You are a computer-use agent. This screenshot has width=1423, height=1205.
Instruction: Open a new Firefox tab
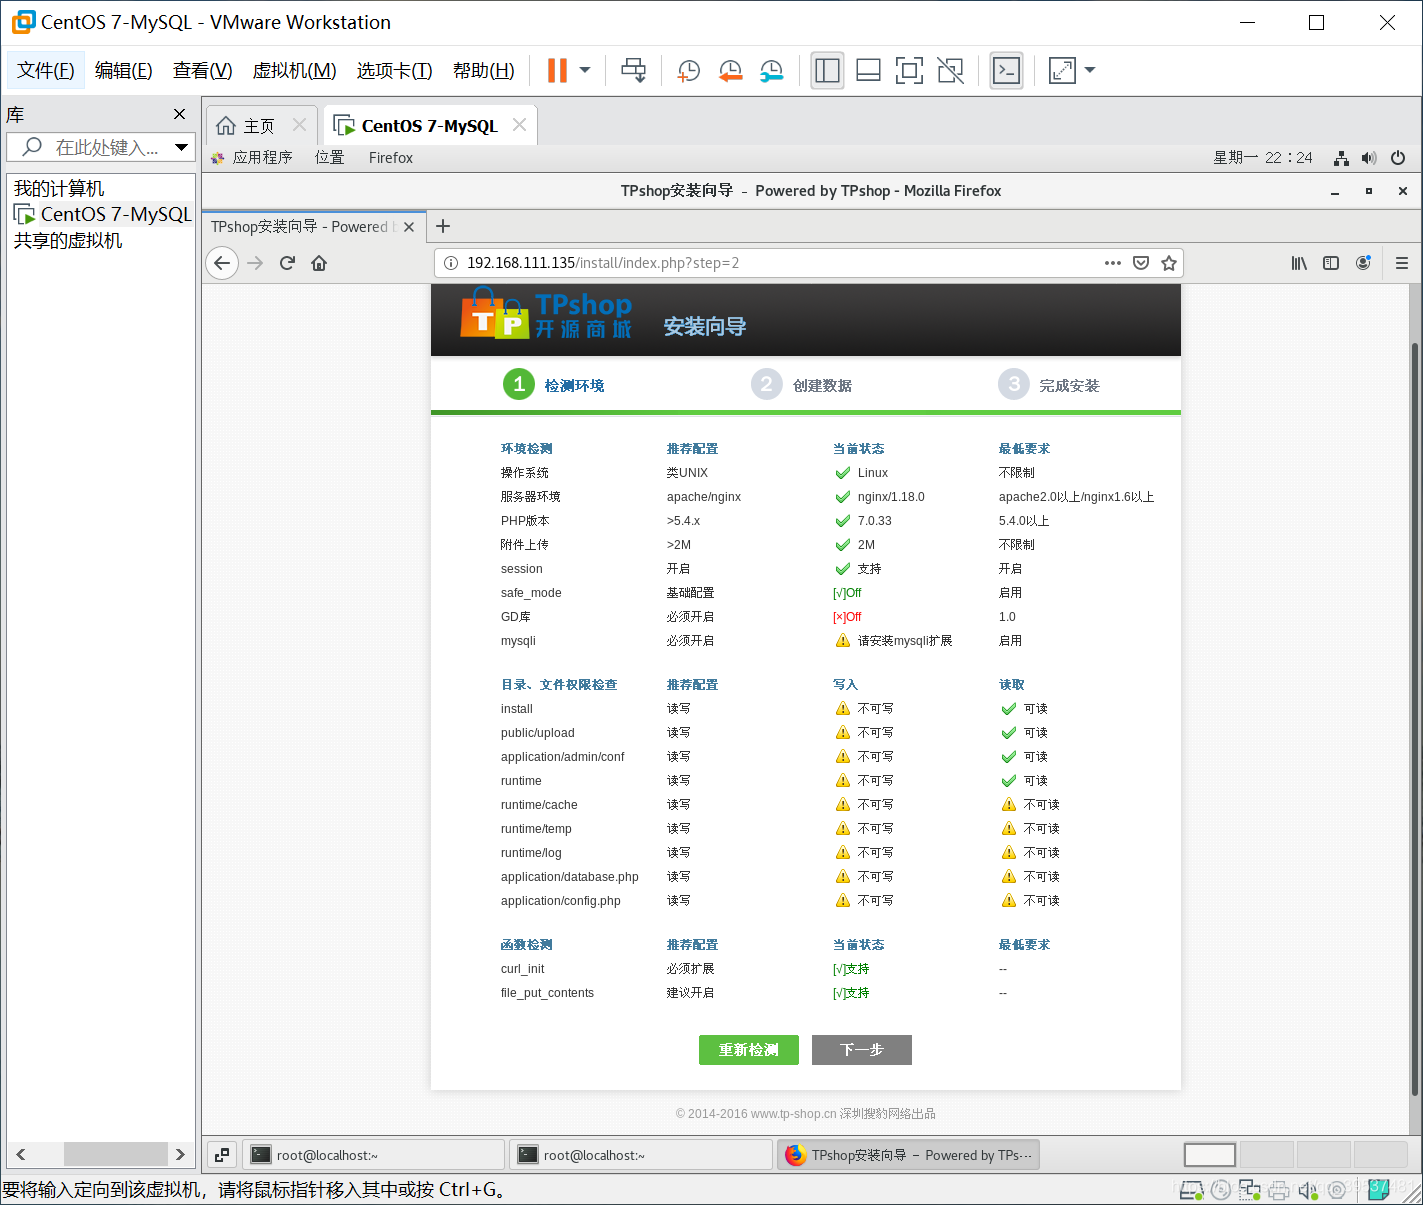[443, 226]
